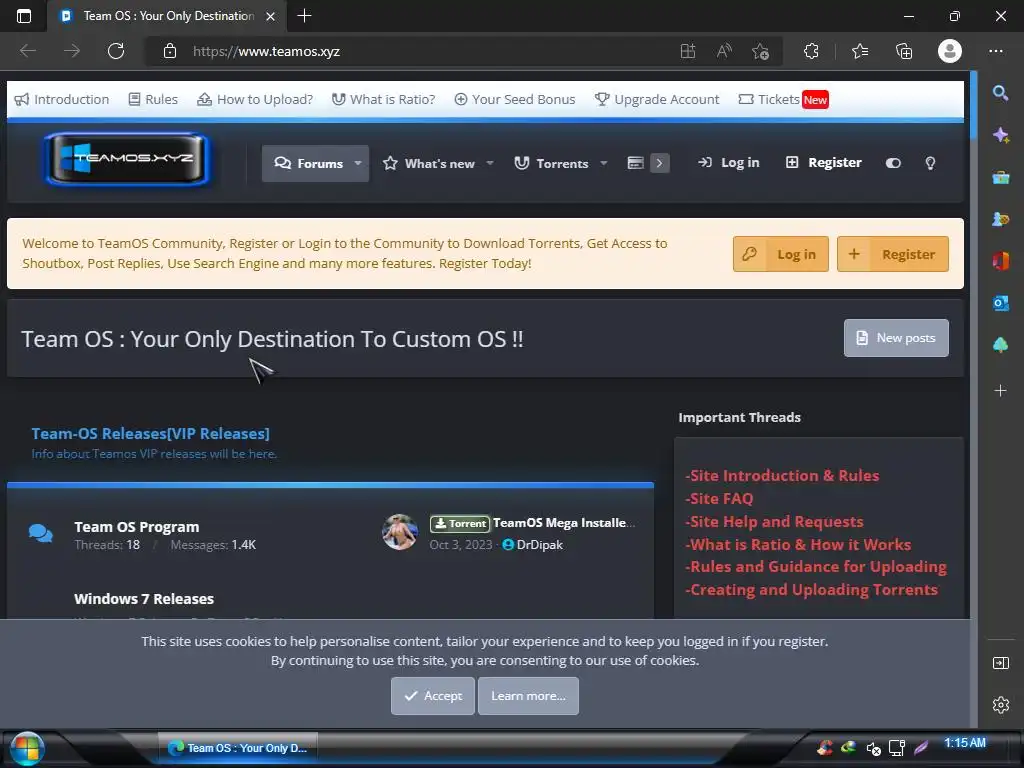The height and width of the screenshot is (768, 1024).
Task: Open the Games sidebar icon
Action: pos(1000,219)
